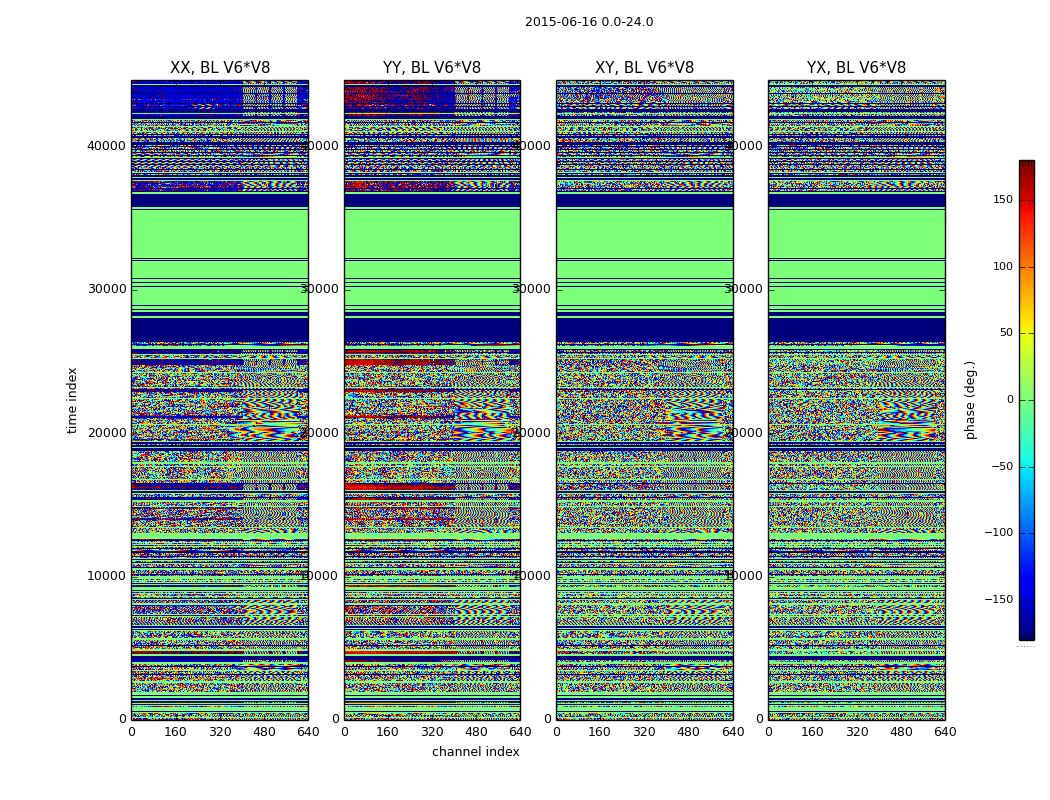Click the 0 tick label on the colorbar

click(x=1008, y=400)
